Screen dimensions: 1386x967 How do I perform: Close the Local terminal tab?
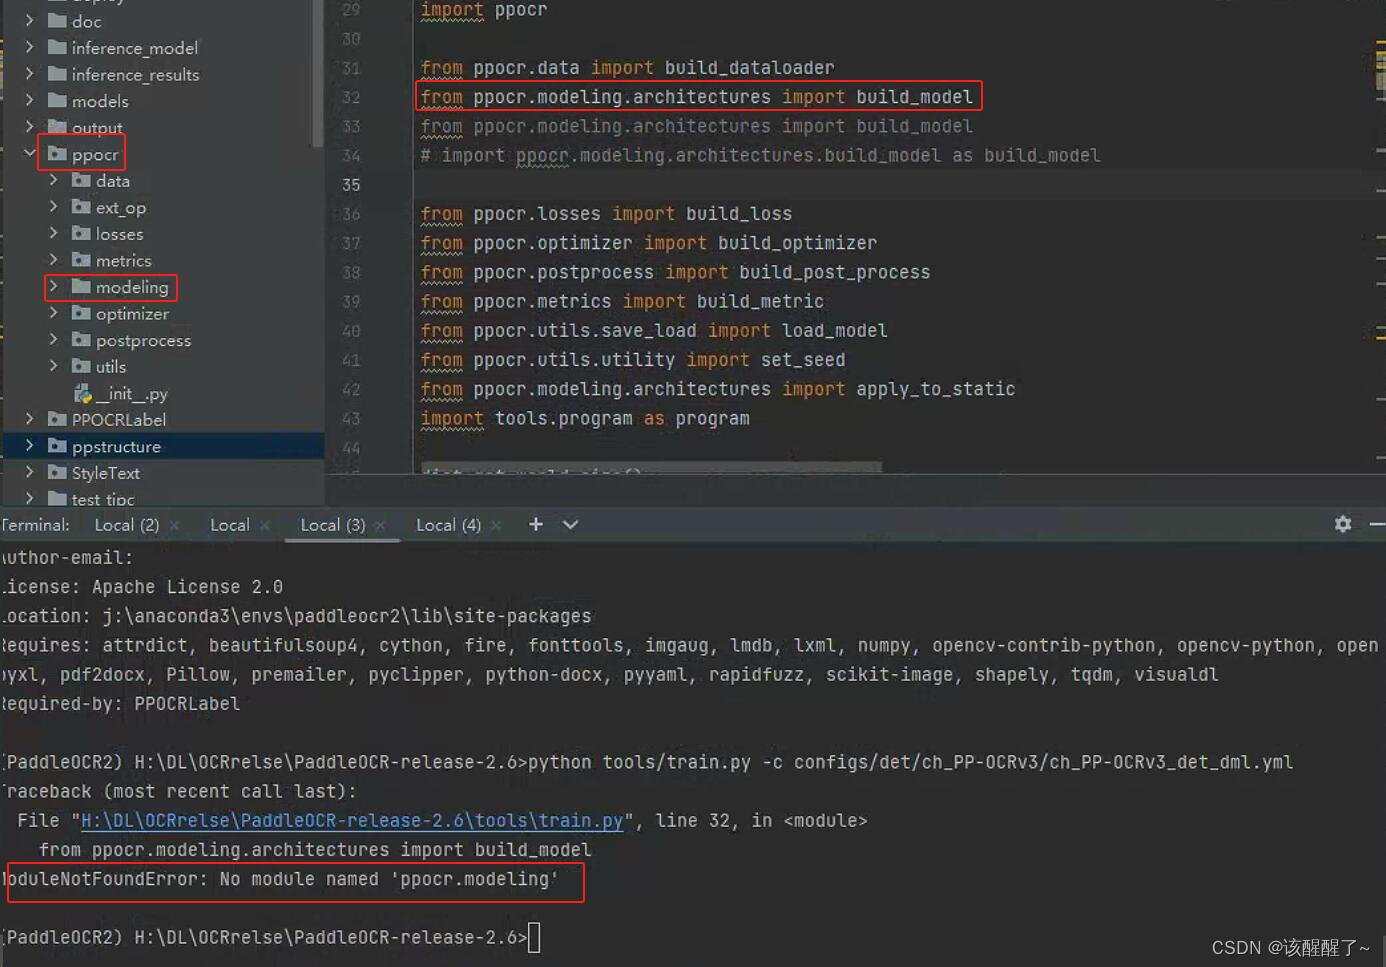pyautogui.click(x=265, y=524)
